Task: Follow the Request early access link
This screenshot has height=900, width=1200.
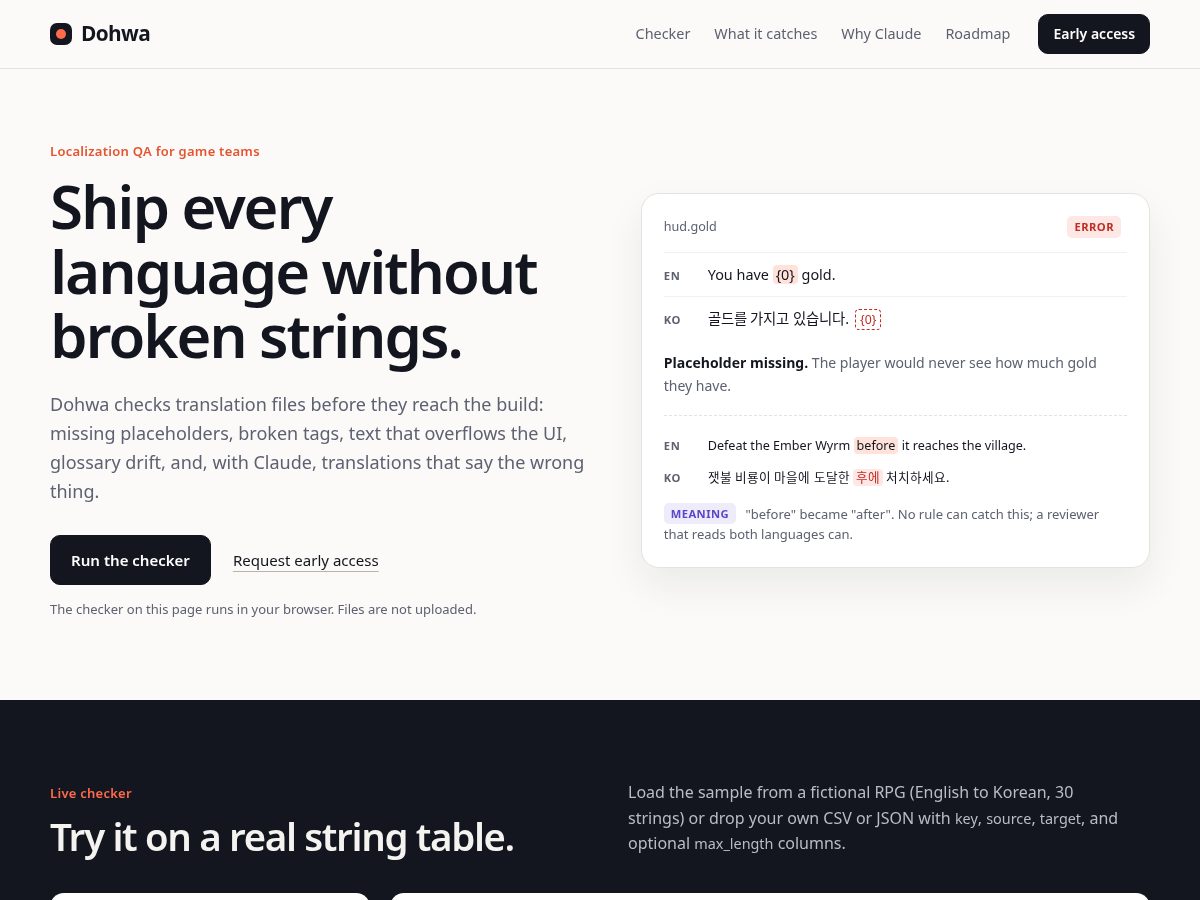Action: 306,561
